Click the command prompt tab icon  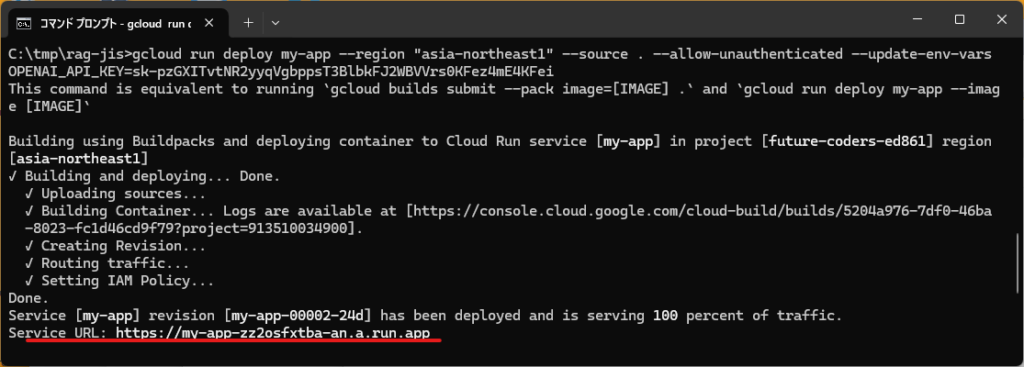click(x=23, y=23)
